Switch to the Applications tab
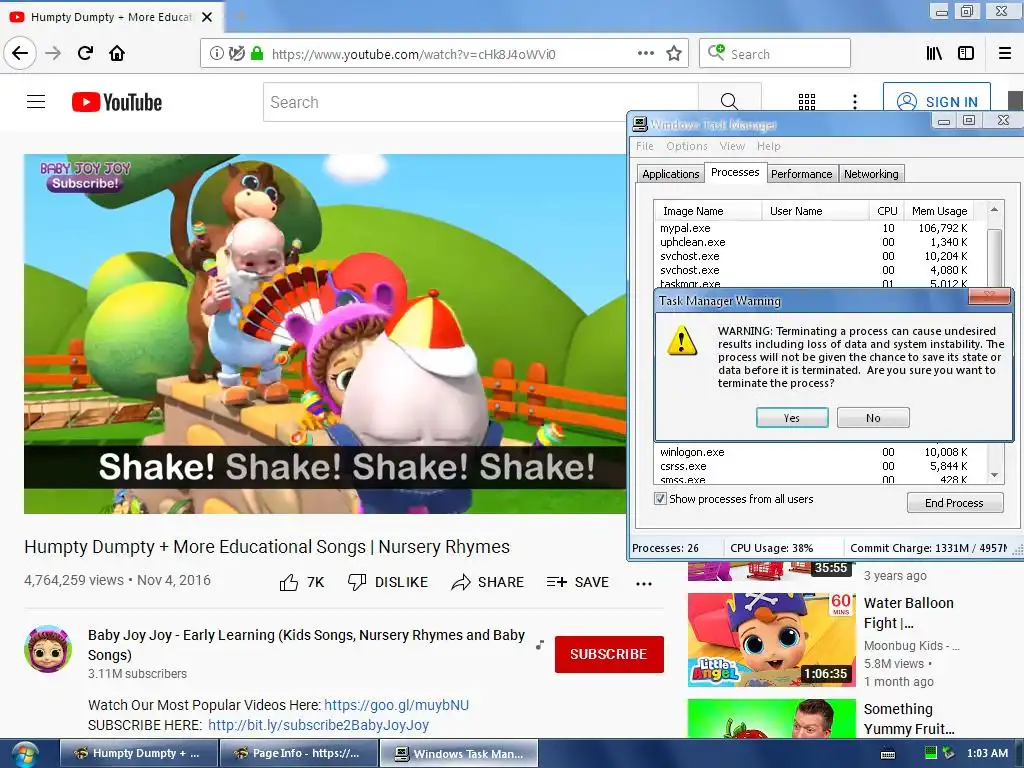1024x768 pixels. click(671, 174)
